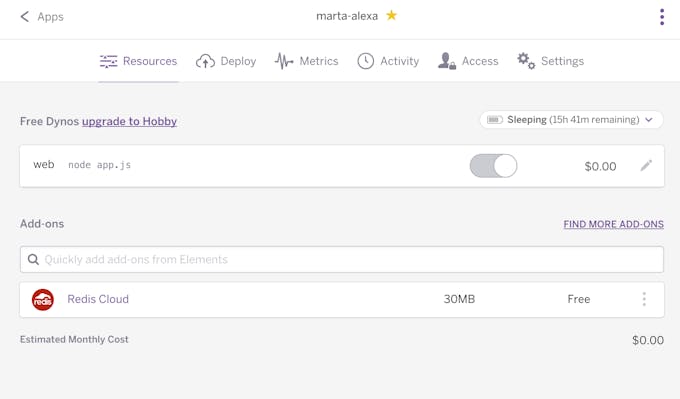Click the Metrics pulse icon

[x=284, y=61]
